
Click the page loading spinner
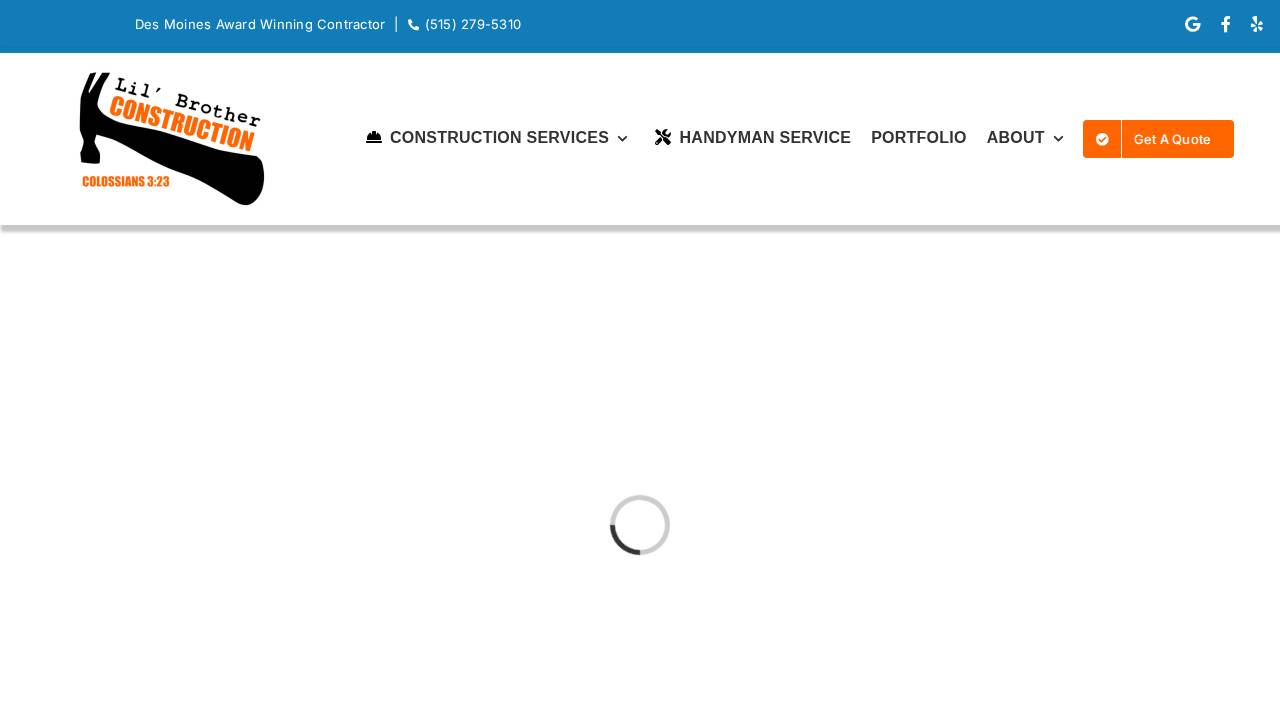pyautogui.click(x=640, y=525)
